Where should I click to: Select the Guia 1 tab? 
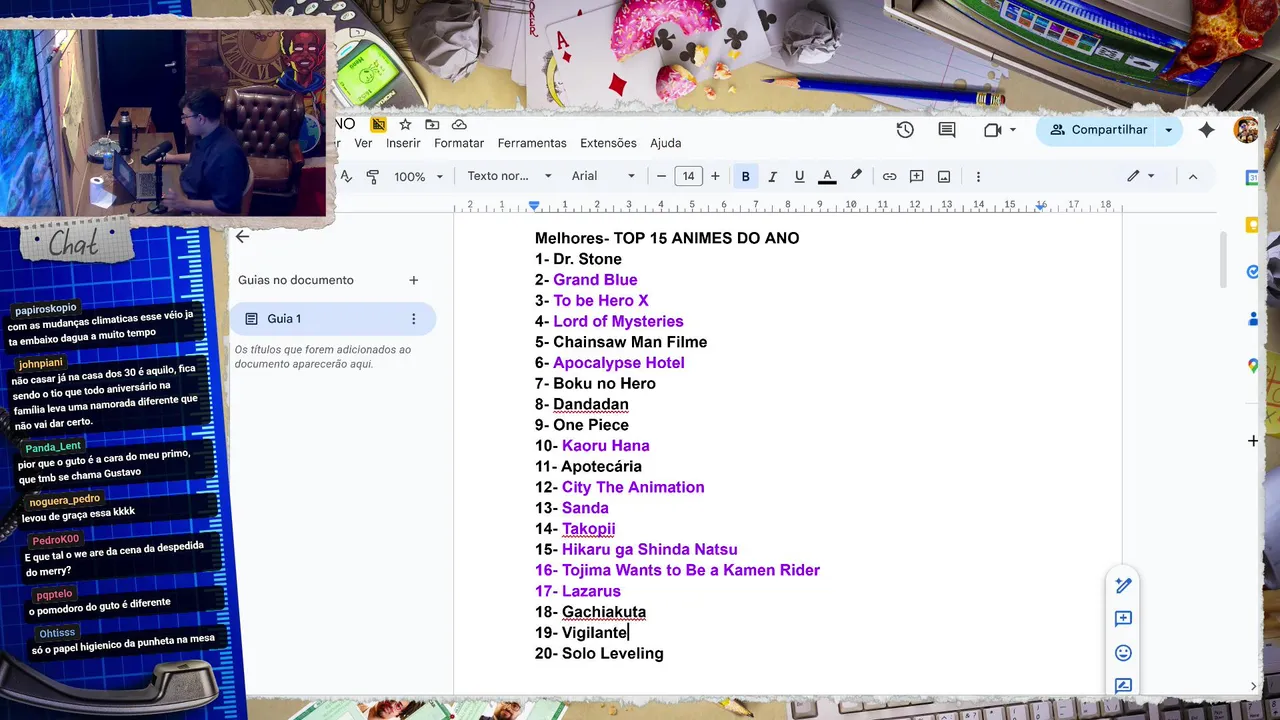coord(333,319)
